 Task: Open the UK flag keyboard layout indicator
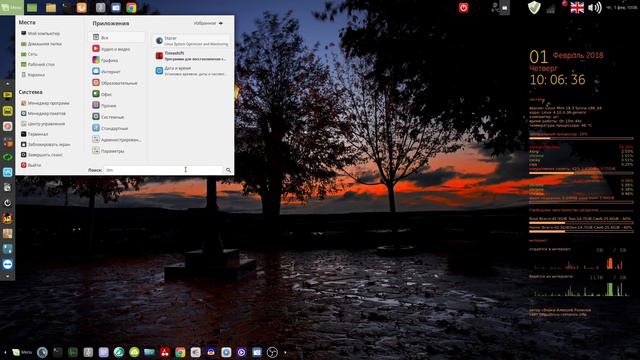pos(577,8)
